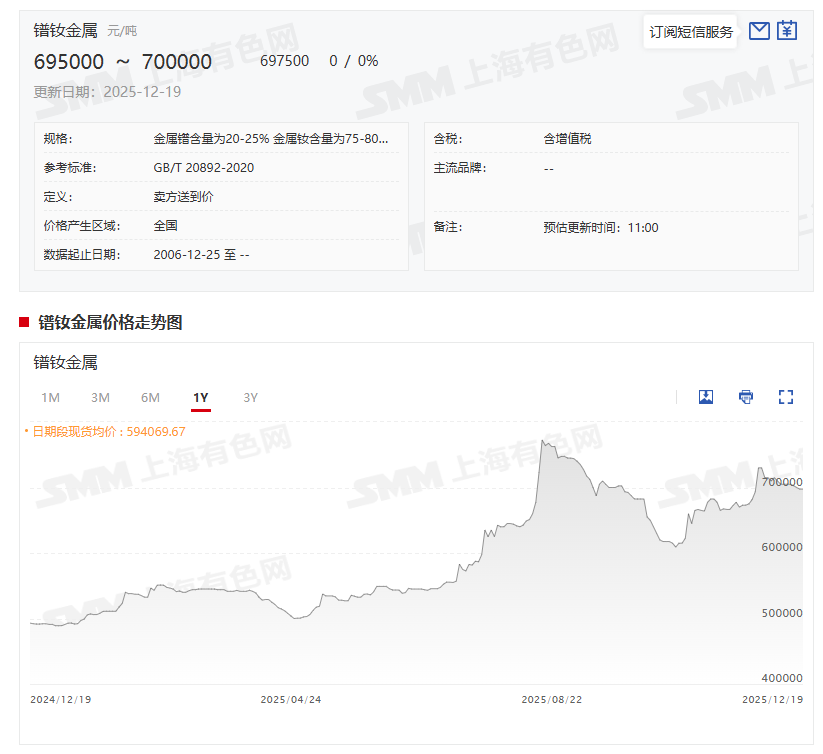The height and width of the screenshot is (754, 823).
Task: Click the 订阅短信服务 button
Action: [691, 32]
